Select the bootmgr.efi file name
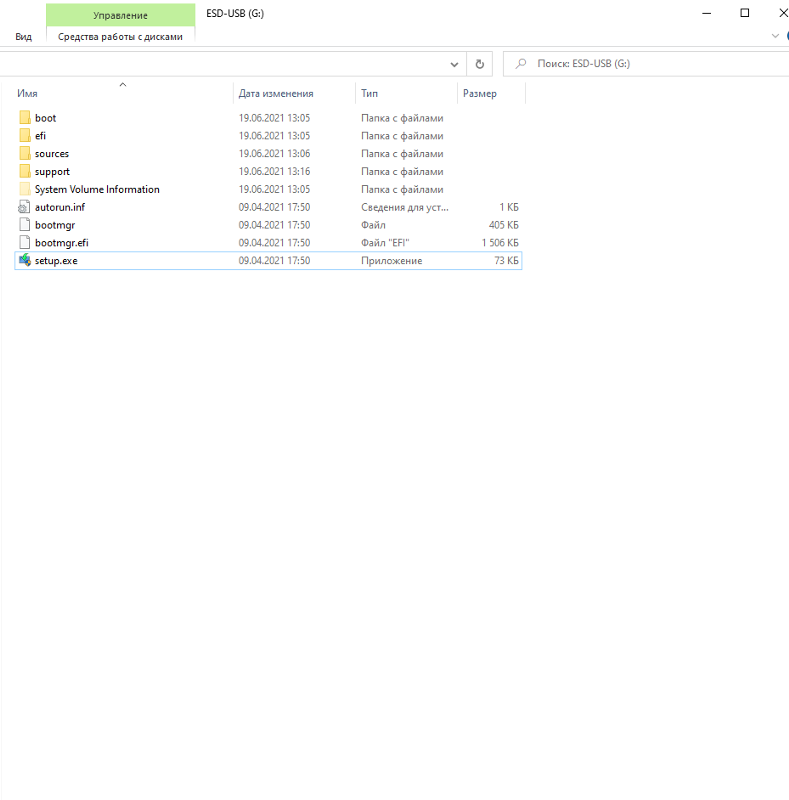The image size is (789, 800). [x=61, y=243]
